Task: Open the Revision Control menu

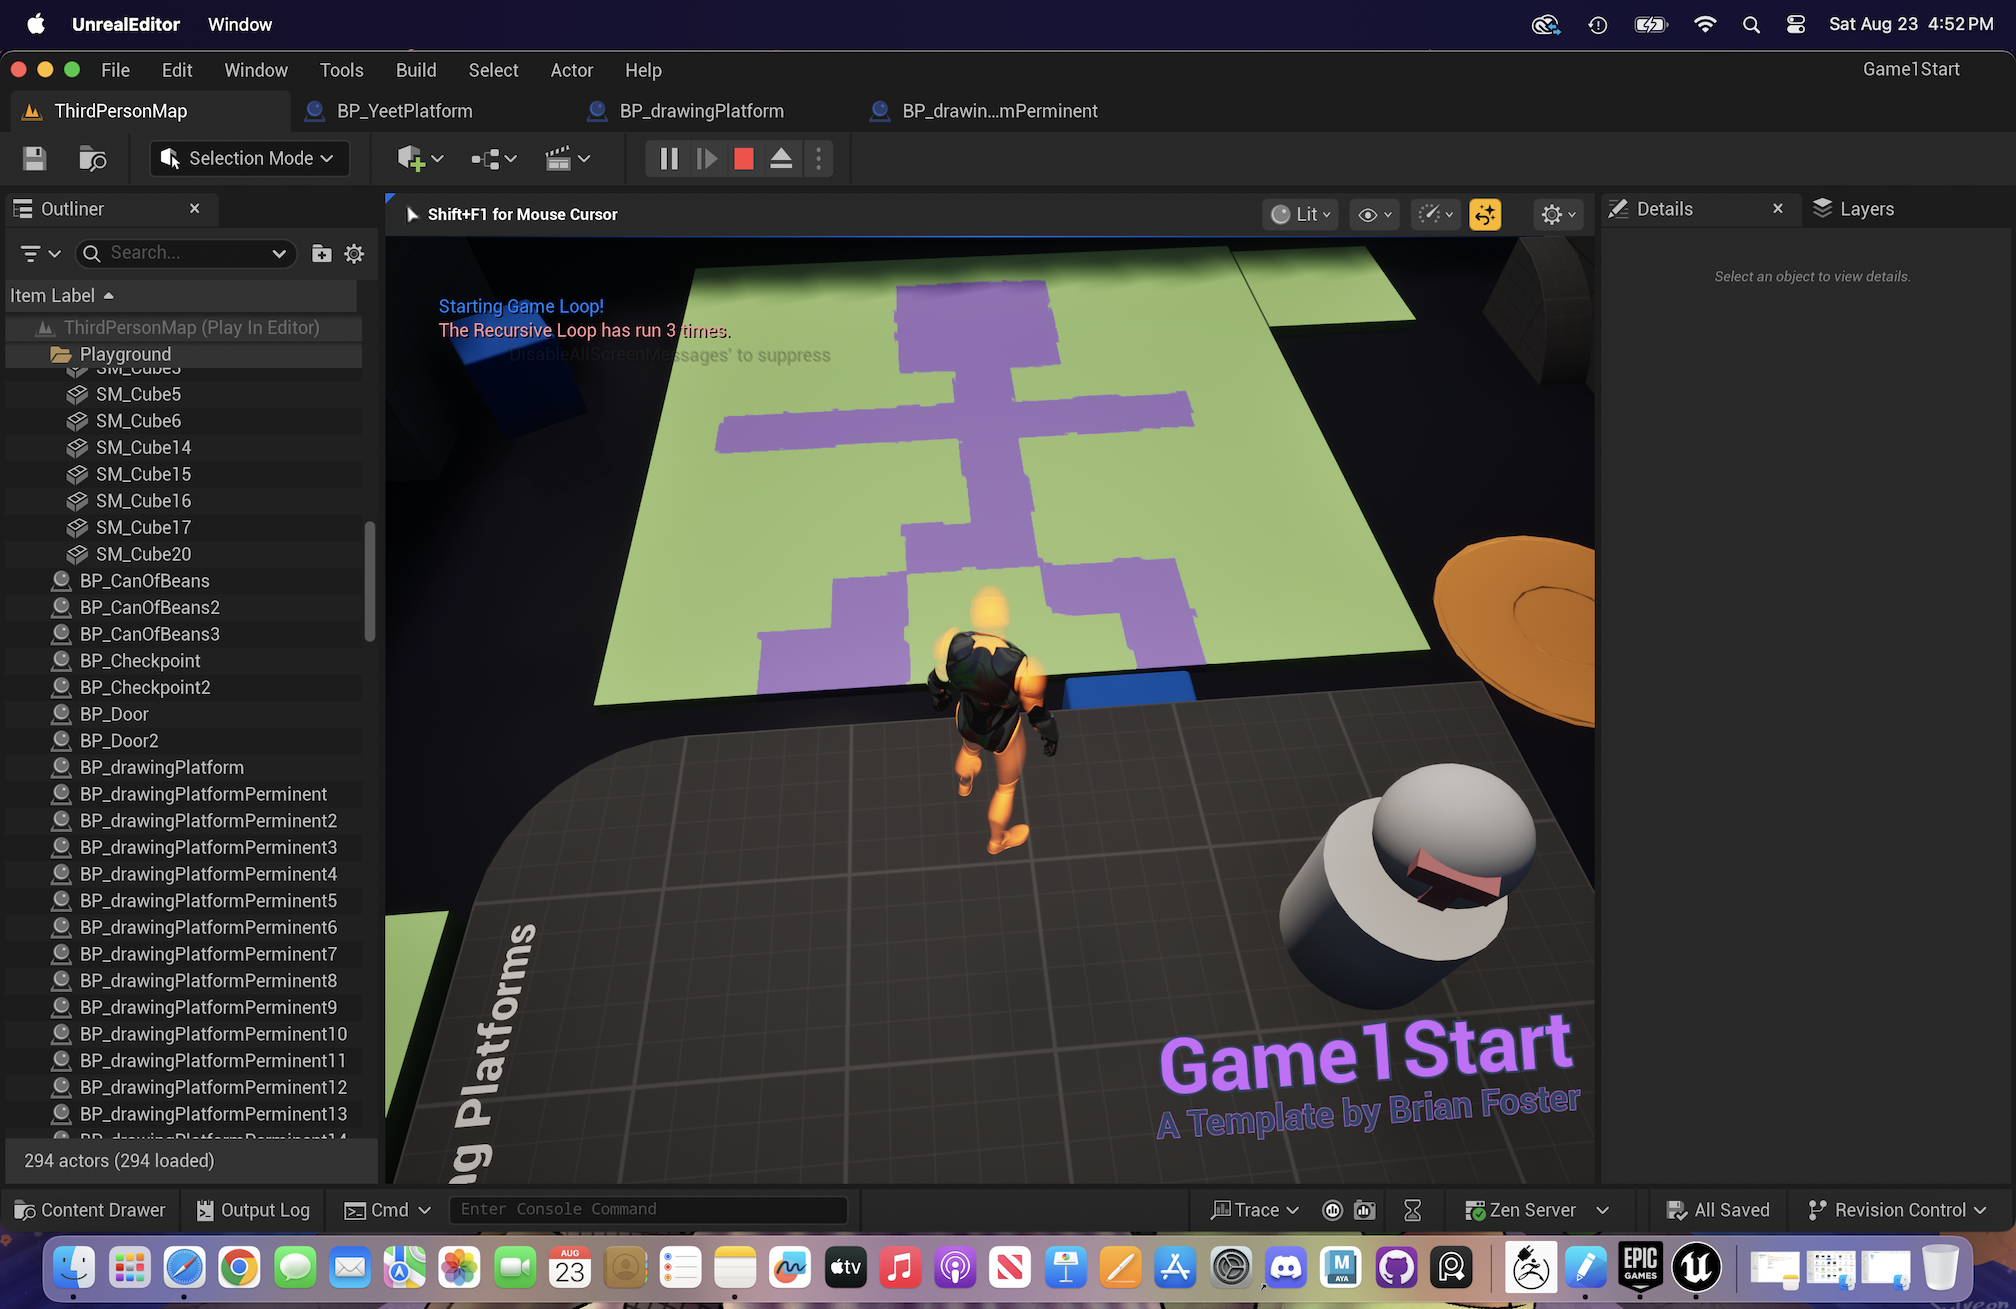Action: click(x=1897, y=1210)
